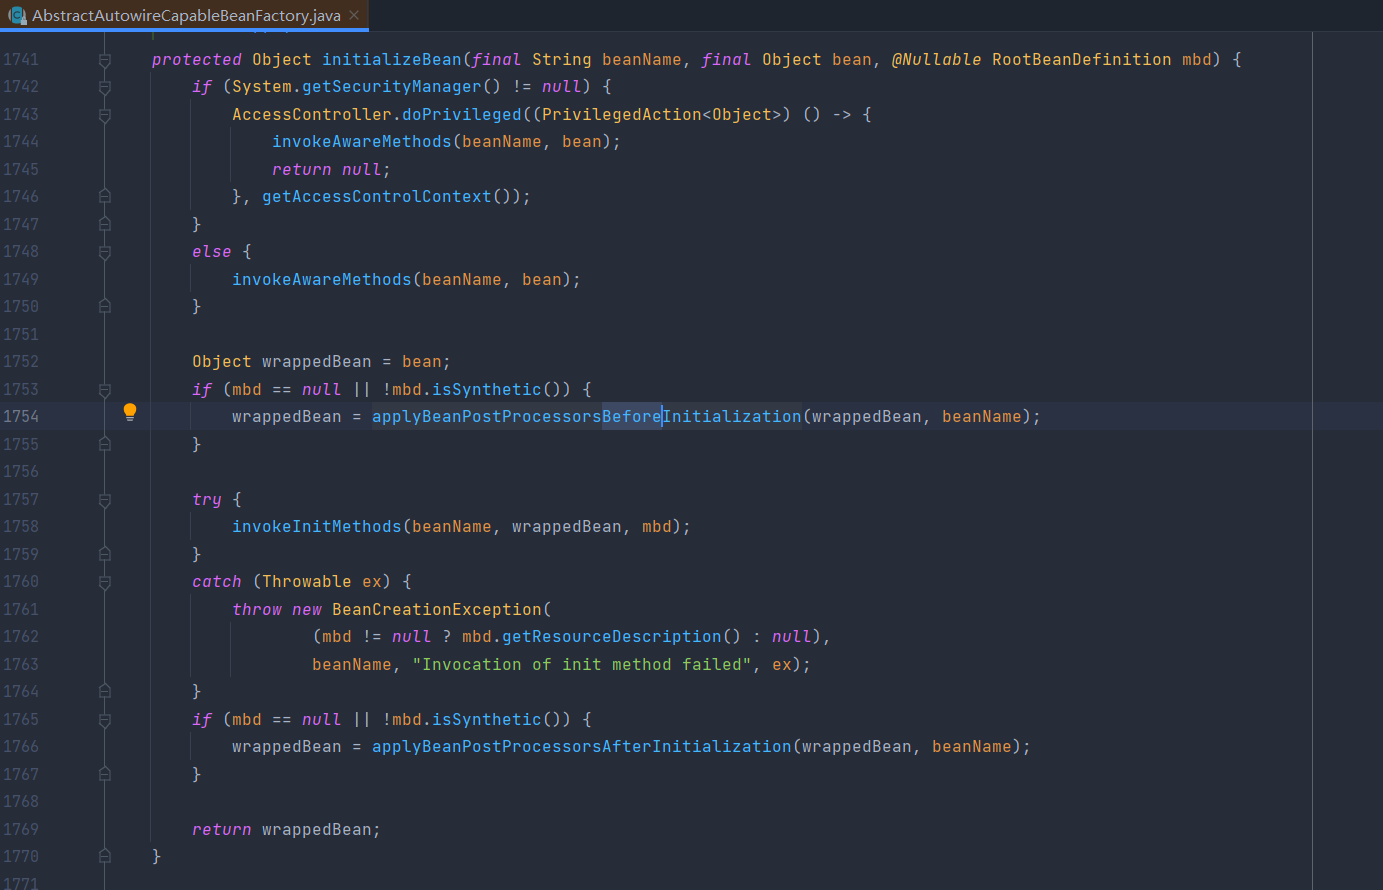Click line number 1758 in the gutter

pyautogui.click(x=21, y=527)
